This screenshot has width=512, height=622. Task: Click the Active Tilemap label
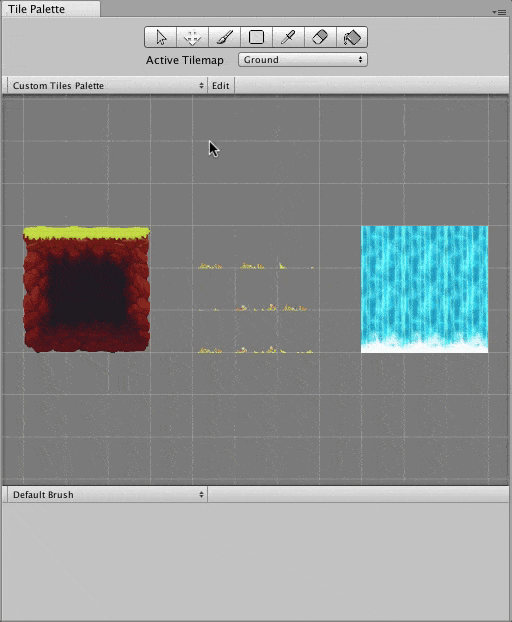pyautogui.click(x=185, y=60)
